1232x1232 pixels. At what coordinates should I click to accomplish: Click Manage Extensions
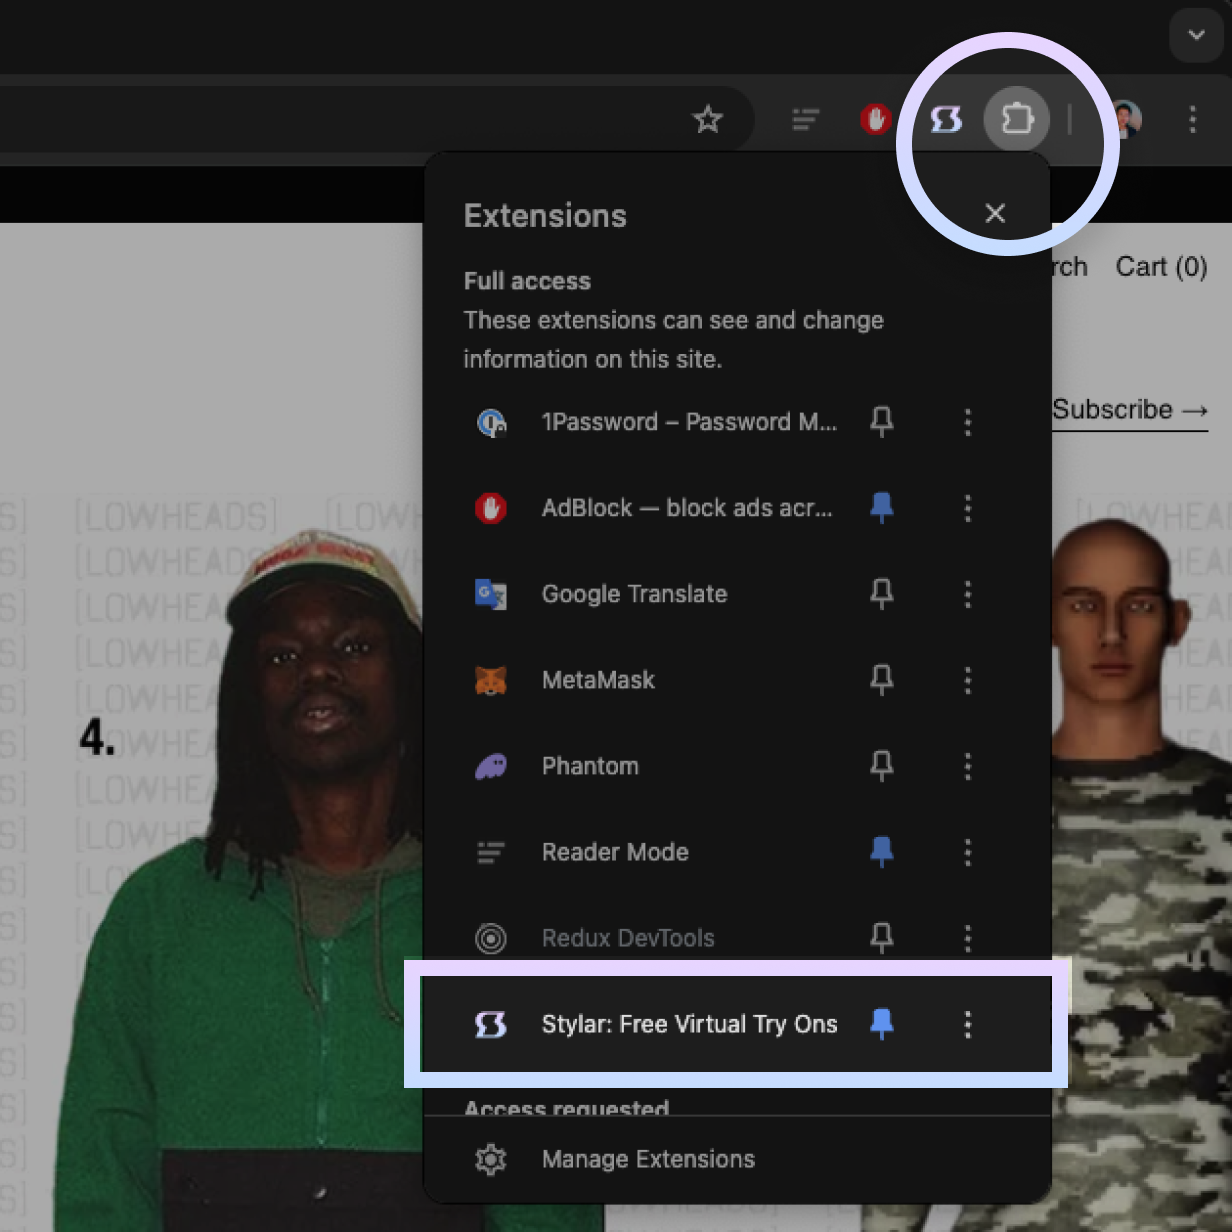click(x=648, y=1159)
